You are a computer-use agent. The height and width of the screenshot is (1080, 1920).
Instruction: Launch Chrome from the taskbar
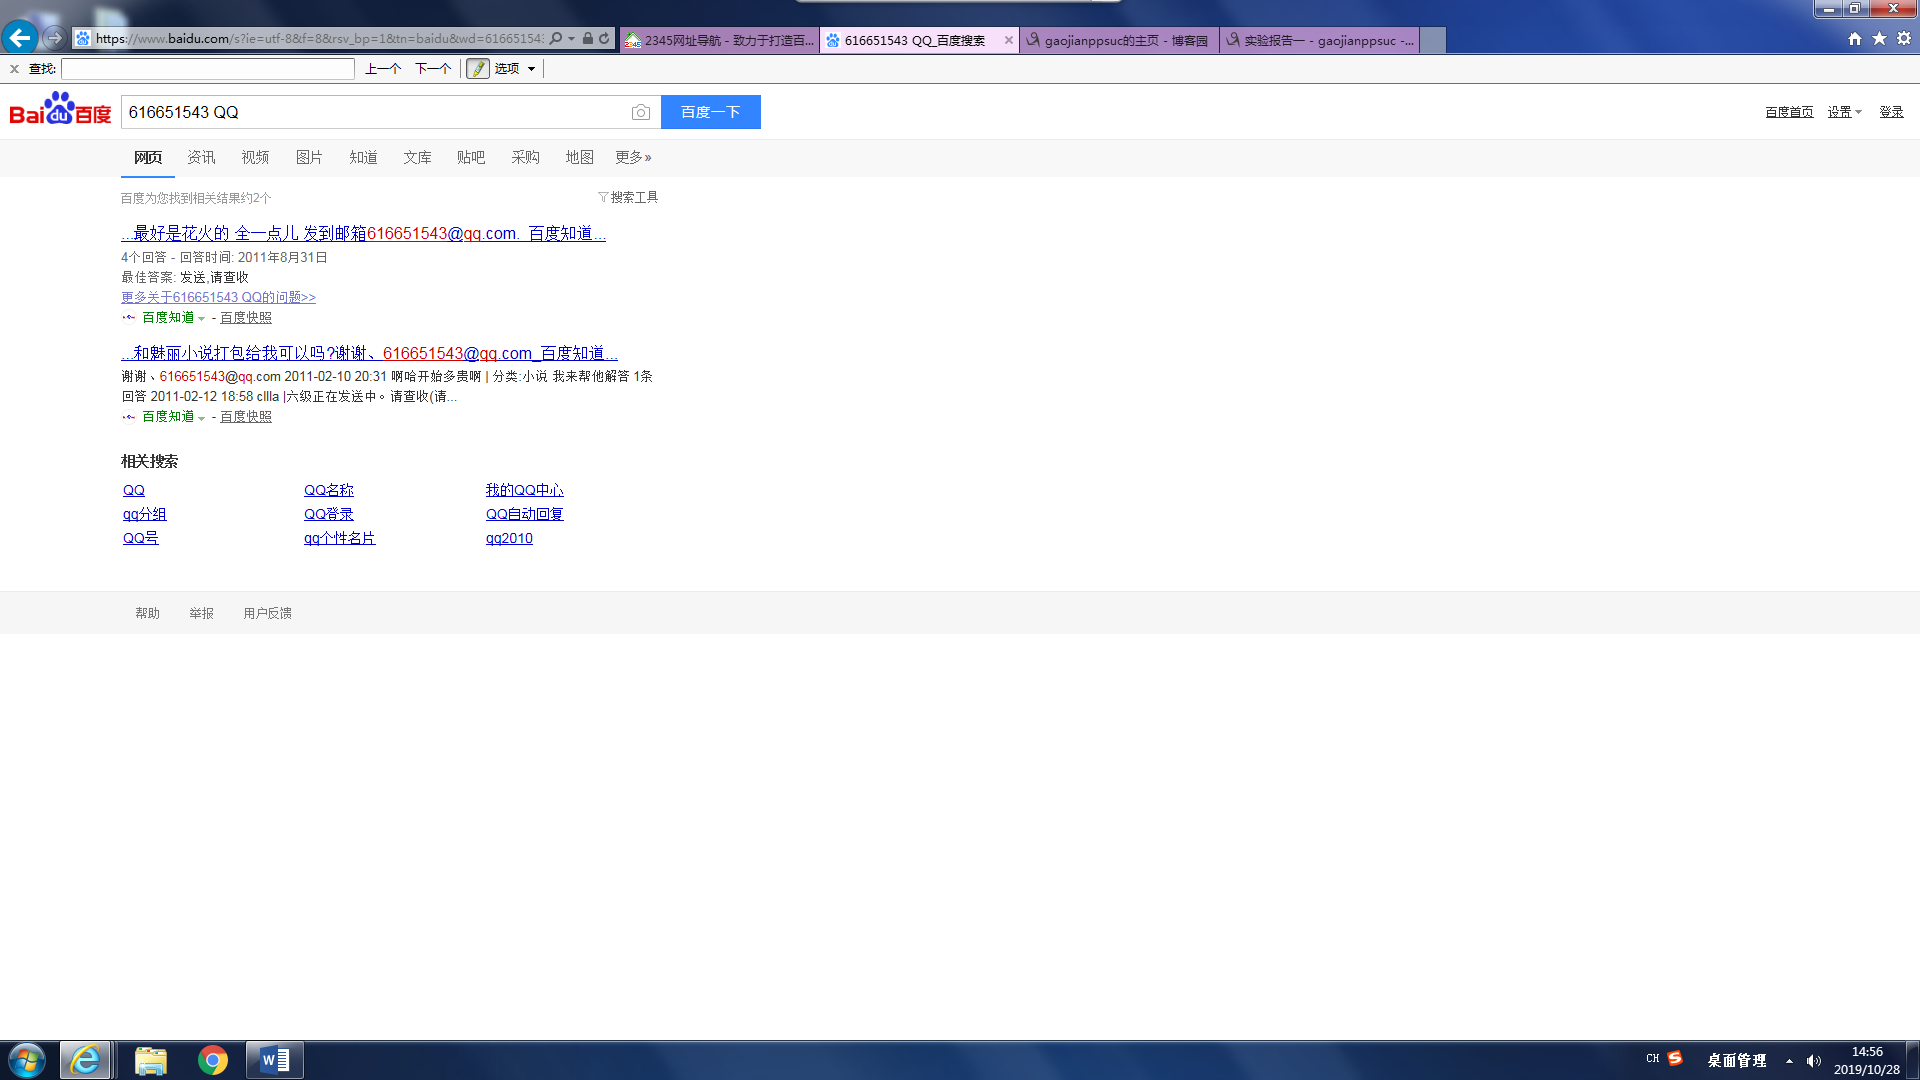pyautogui.click(x=212, y=1060)
